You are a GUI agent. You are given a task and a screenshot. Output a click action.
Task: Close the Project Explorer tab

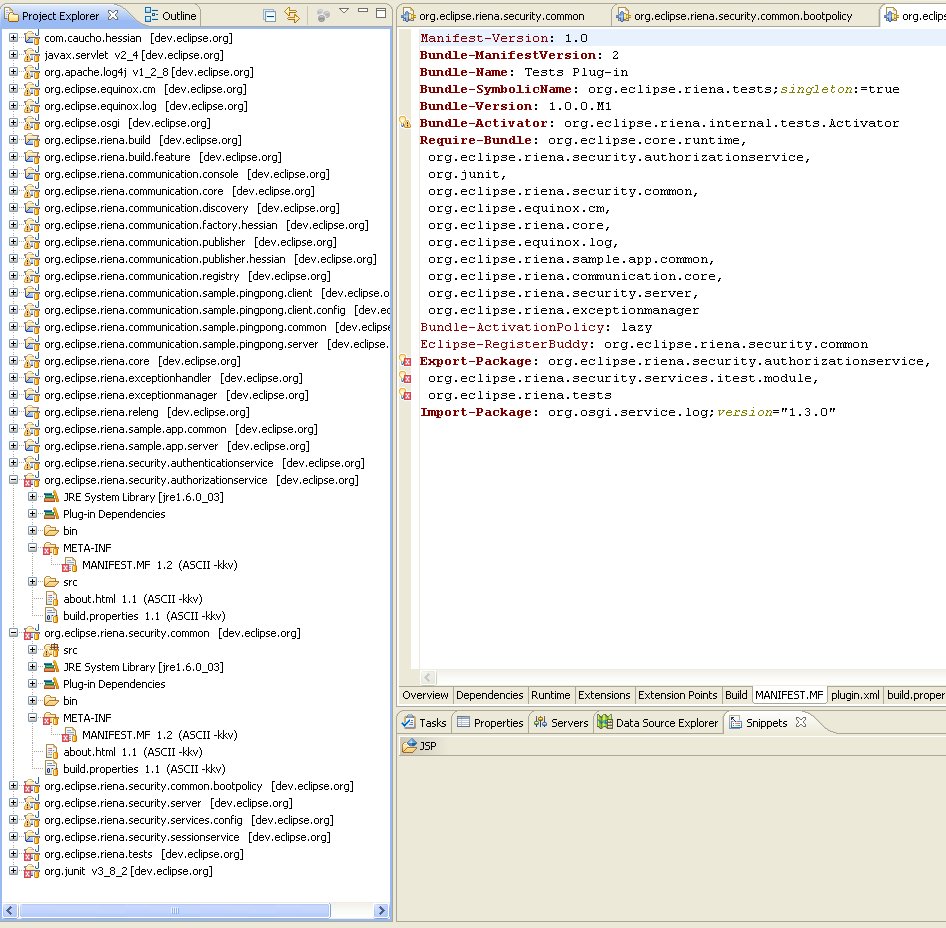(113, 15)
